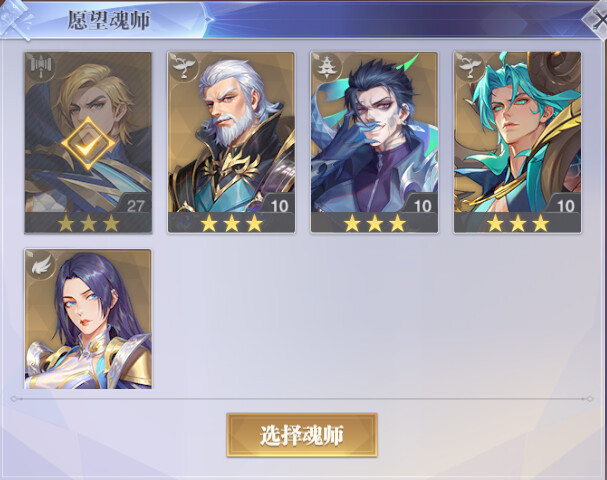Click the hammer icon beside 愿望魂师 title
The image size is (607, 480).
15,19
